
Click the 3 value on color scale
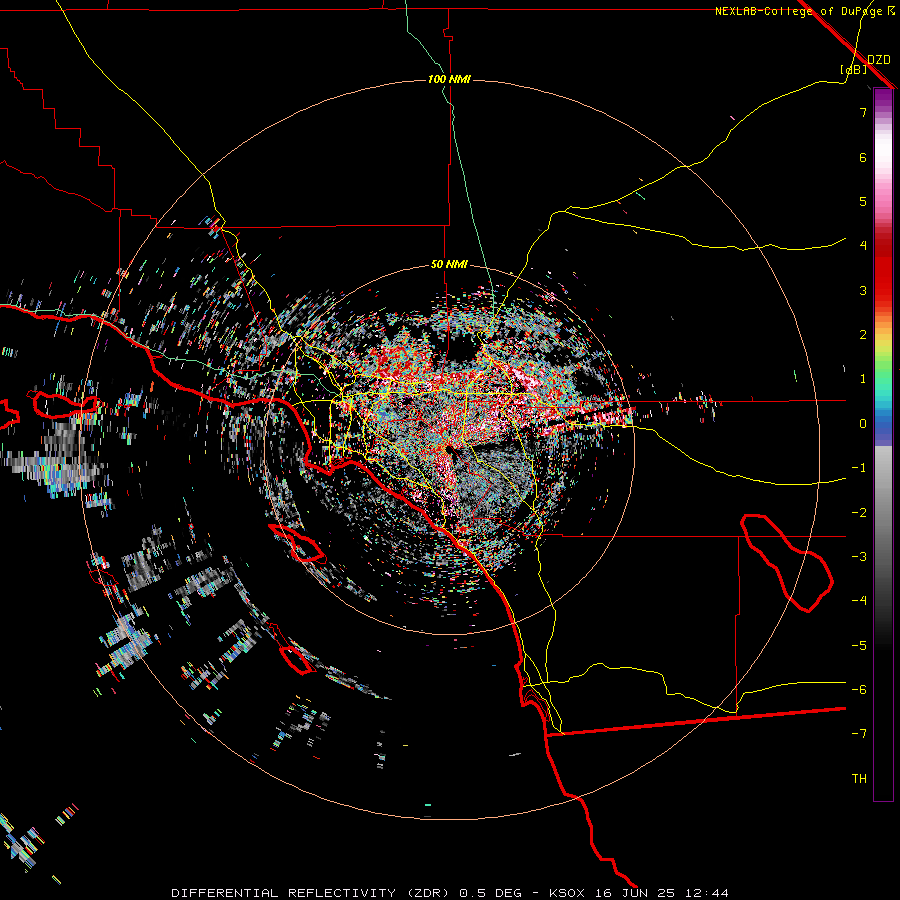863,290
